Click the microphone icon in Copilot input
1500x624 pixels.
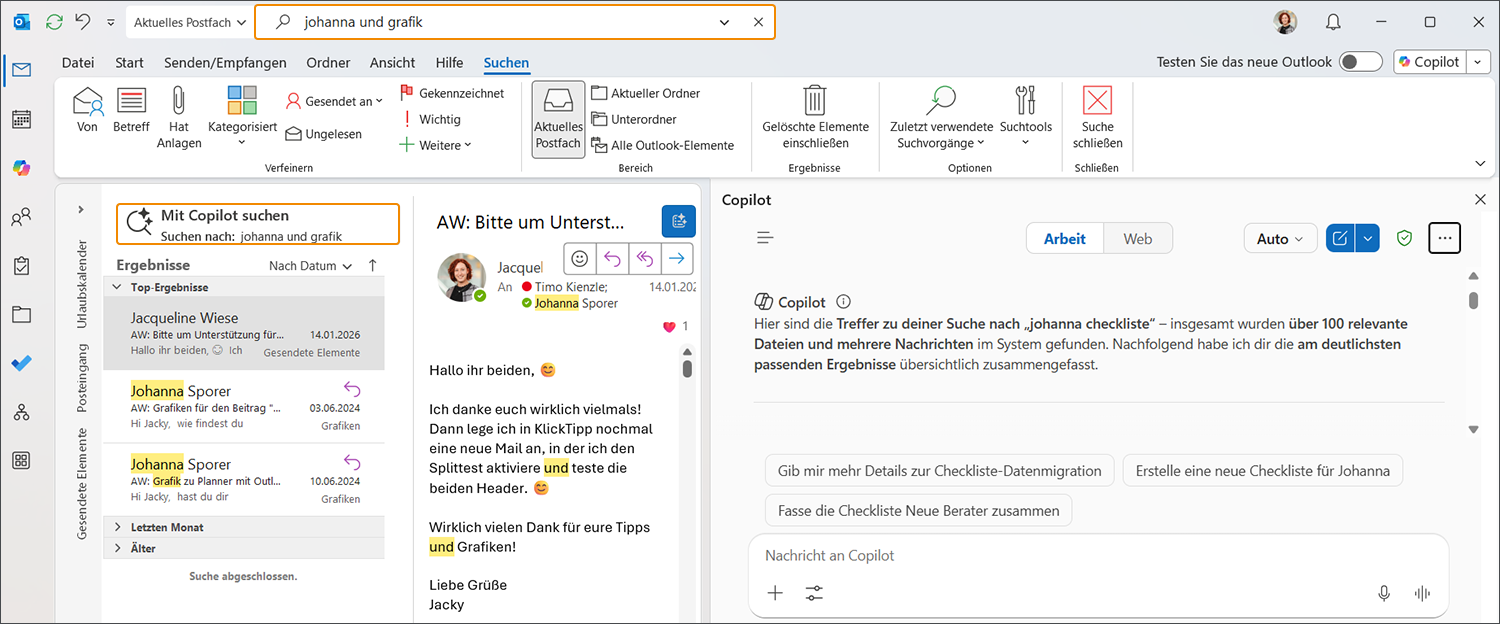(x=1384, y=593)
